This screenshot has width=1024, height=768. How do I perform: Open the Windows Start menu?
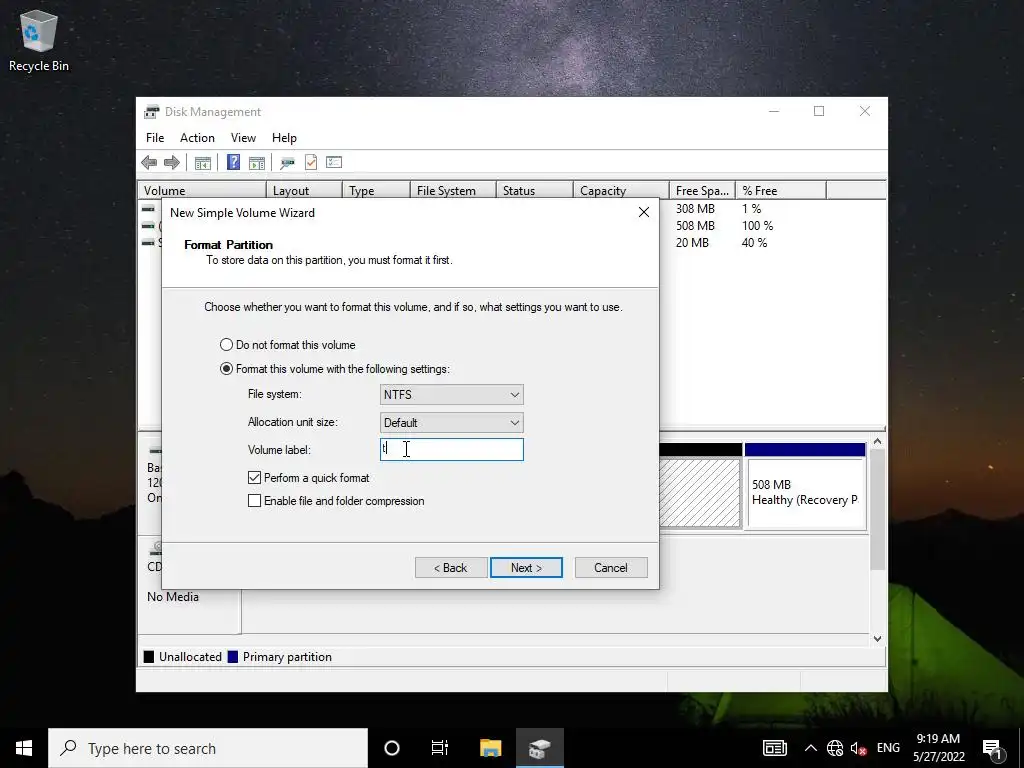click(24, 748)
